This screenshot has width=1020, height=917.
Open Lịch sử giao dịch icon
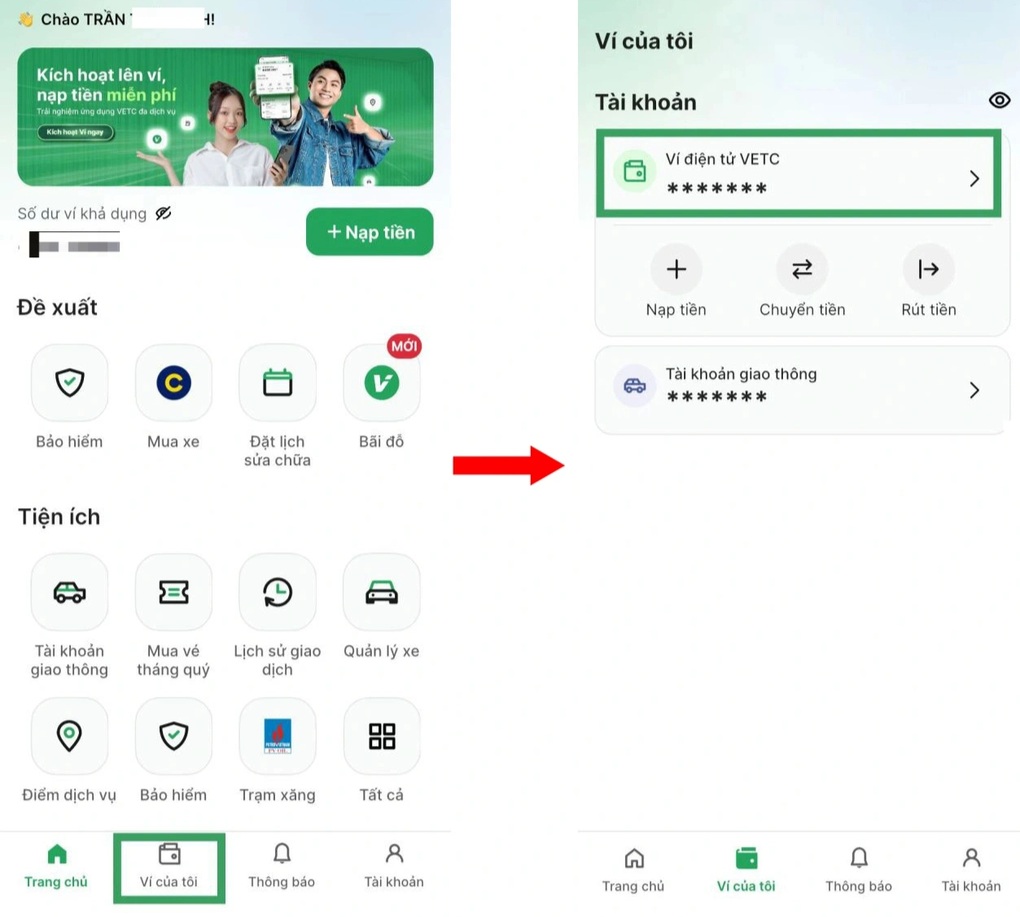coord(277,592)
